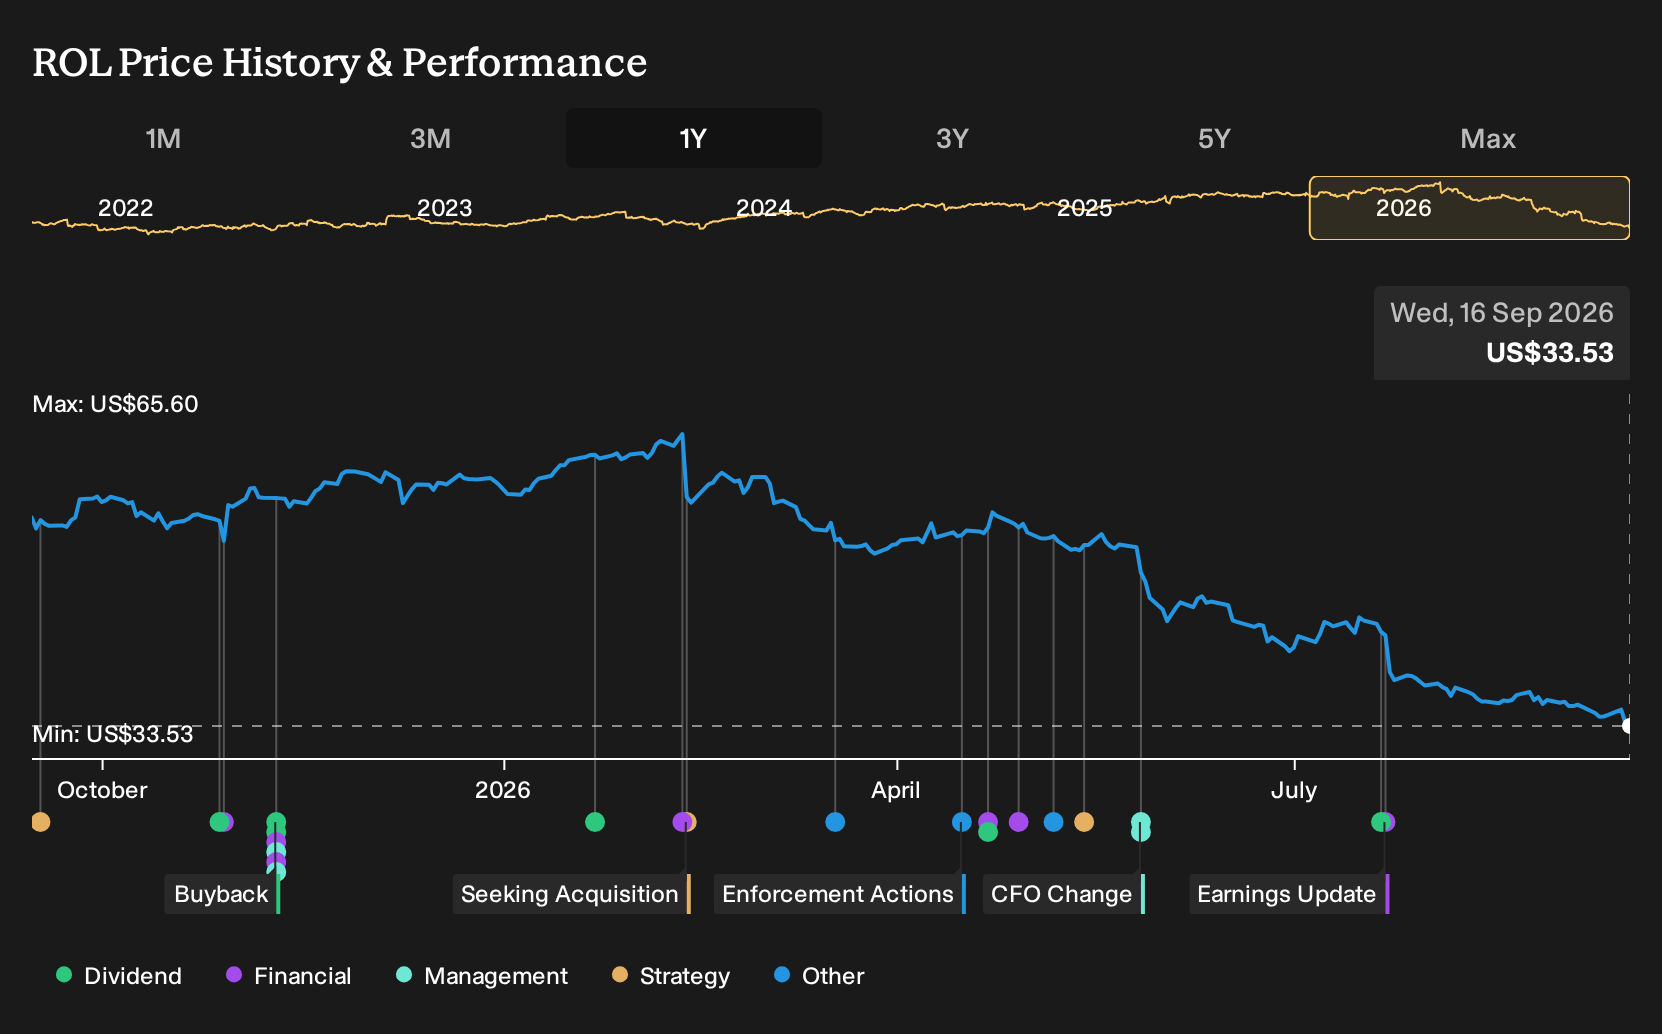The image size is (1662, 1034).
Task: Click the 2022 region in overview timeline
Action: pyautogui.click(x=125, y=208)
